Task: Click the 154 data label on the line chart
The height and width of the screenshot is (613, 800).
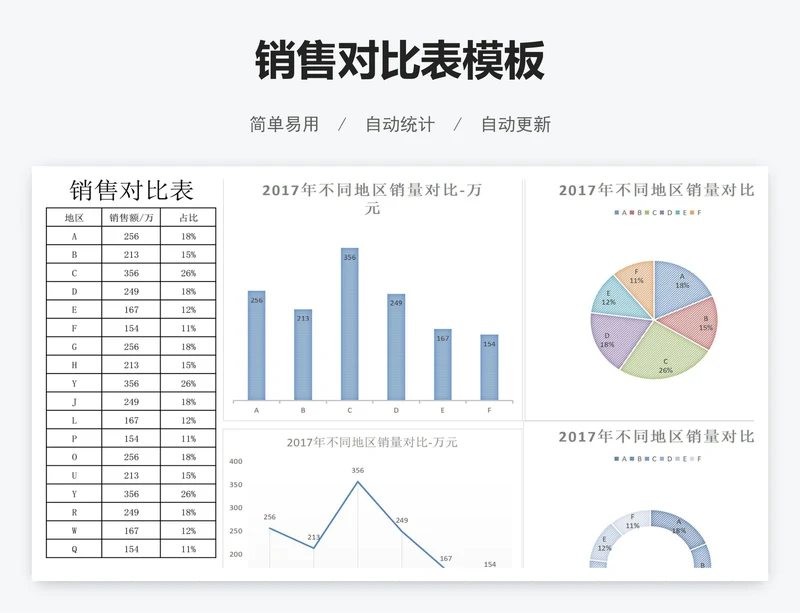Action: tap(490, 564)
